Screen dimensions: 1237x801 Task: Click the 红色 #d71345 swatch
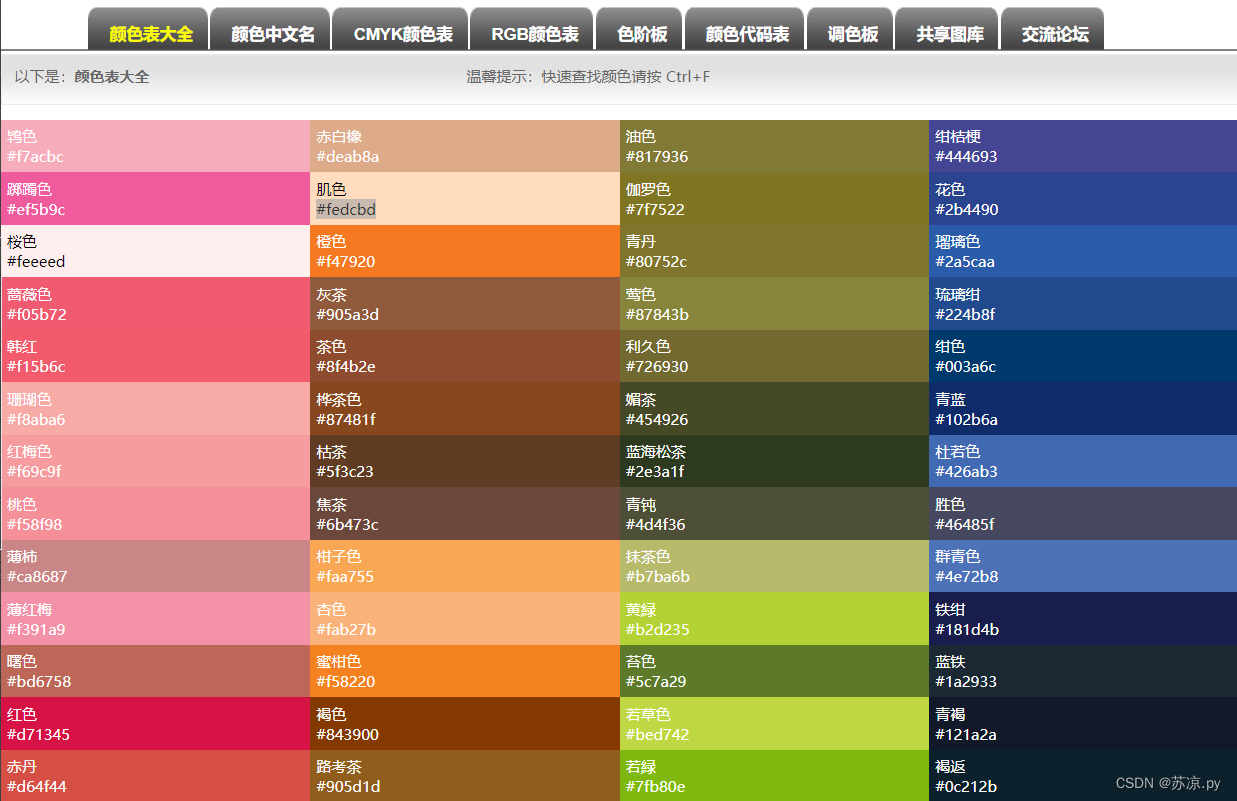click(x=155, y=723)
